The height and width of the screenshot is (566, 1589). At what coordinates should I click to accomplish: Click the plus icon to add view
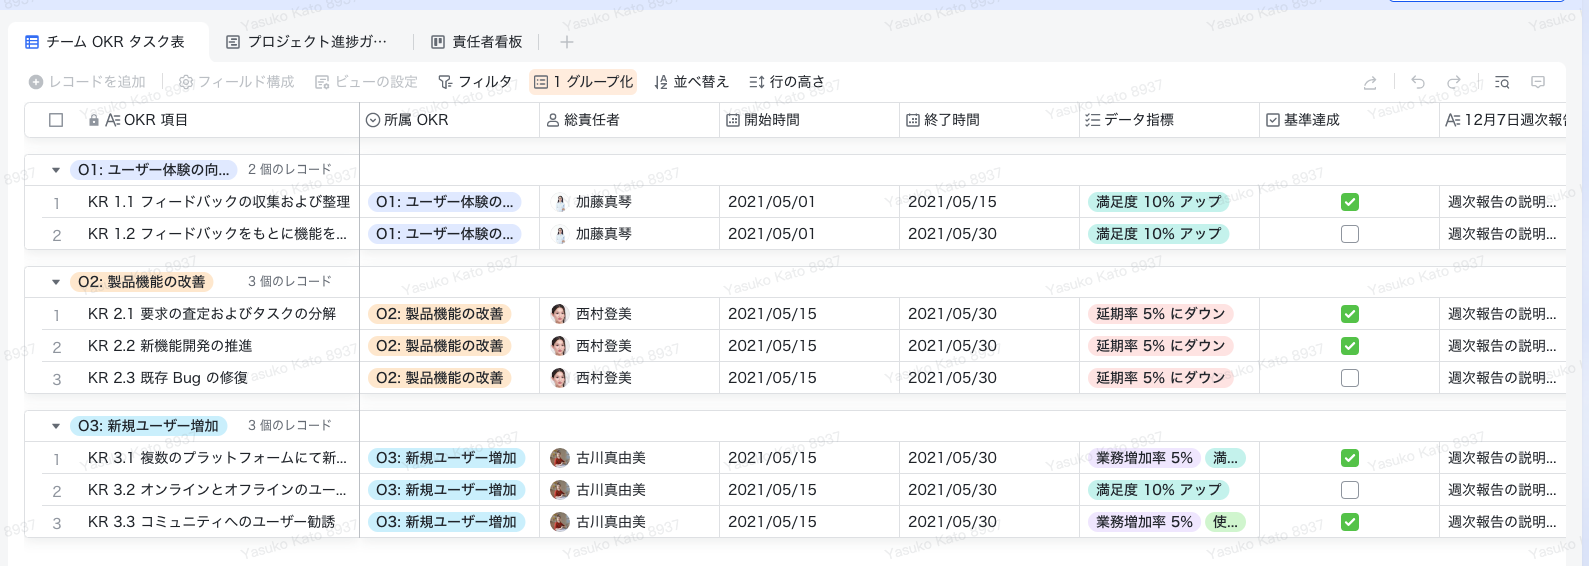pyautogui.click(x=567, y=42)
